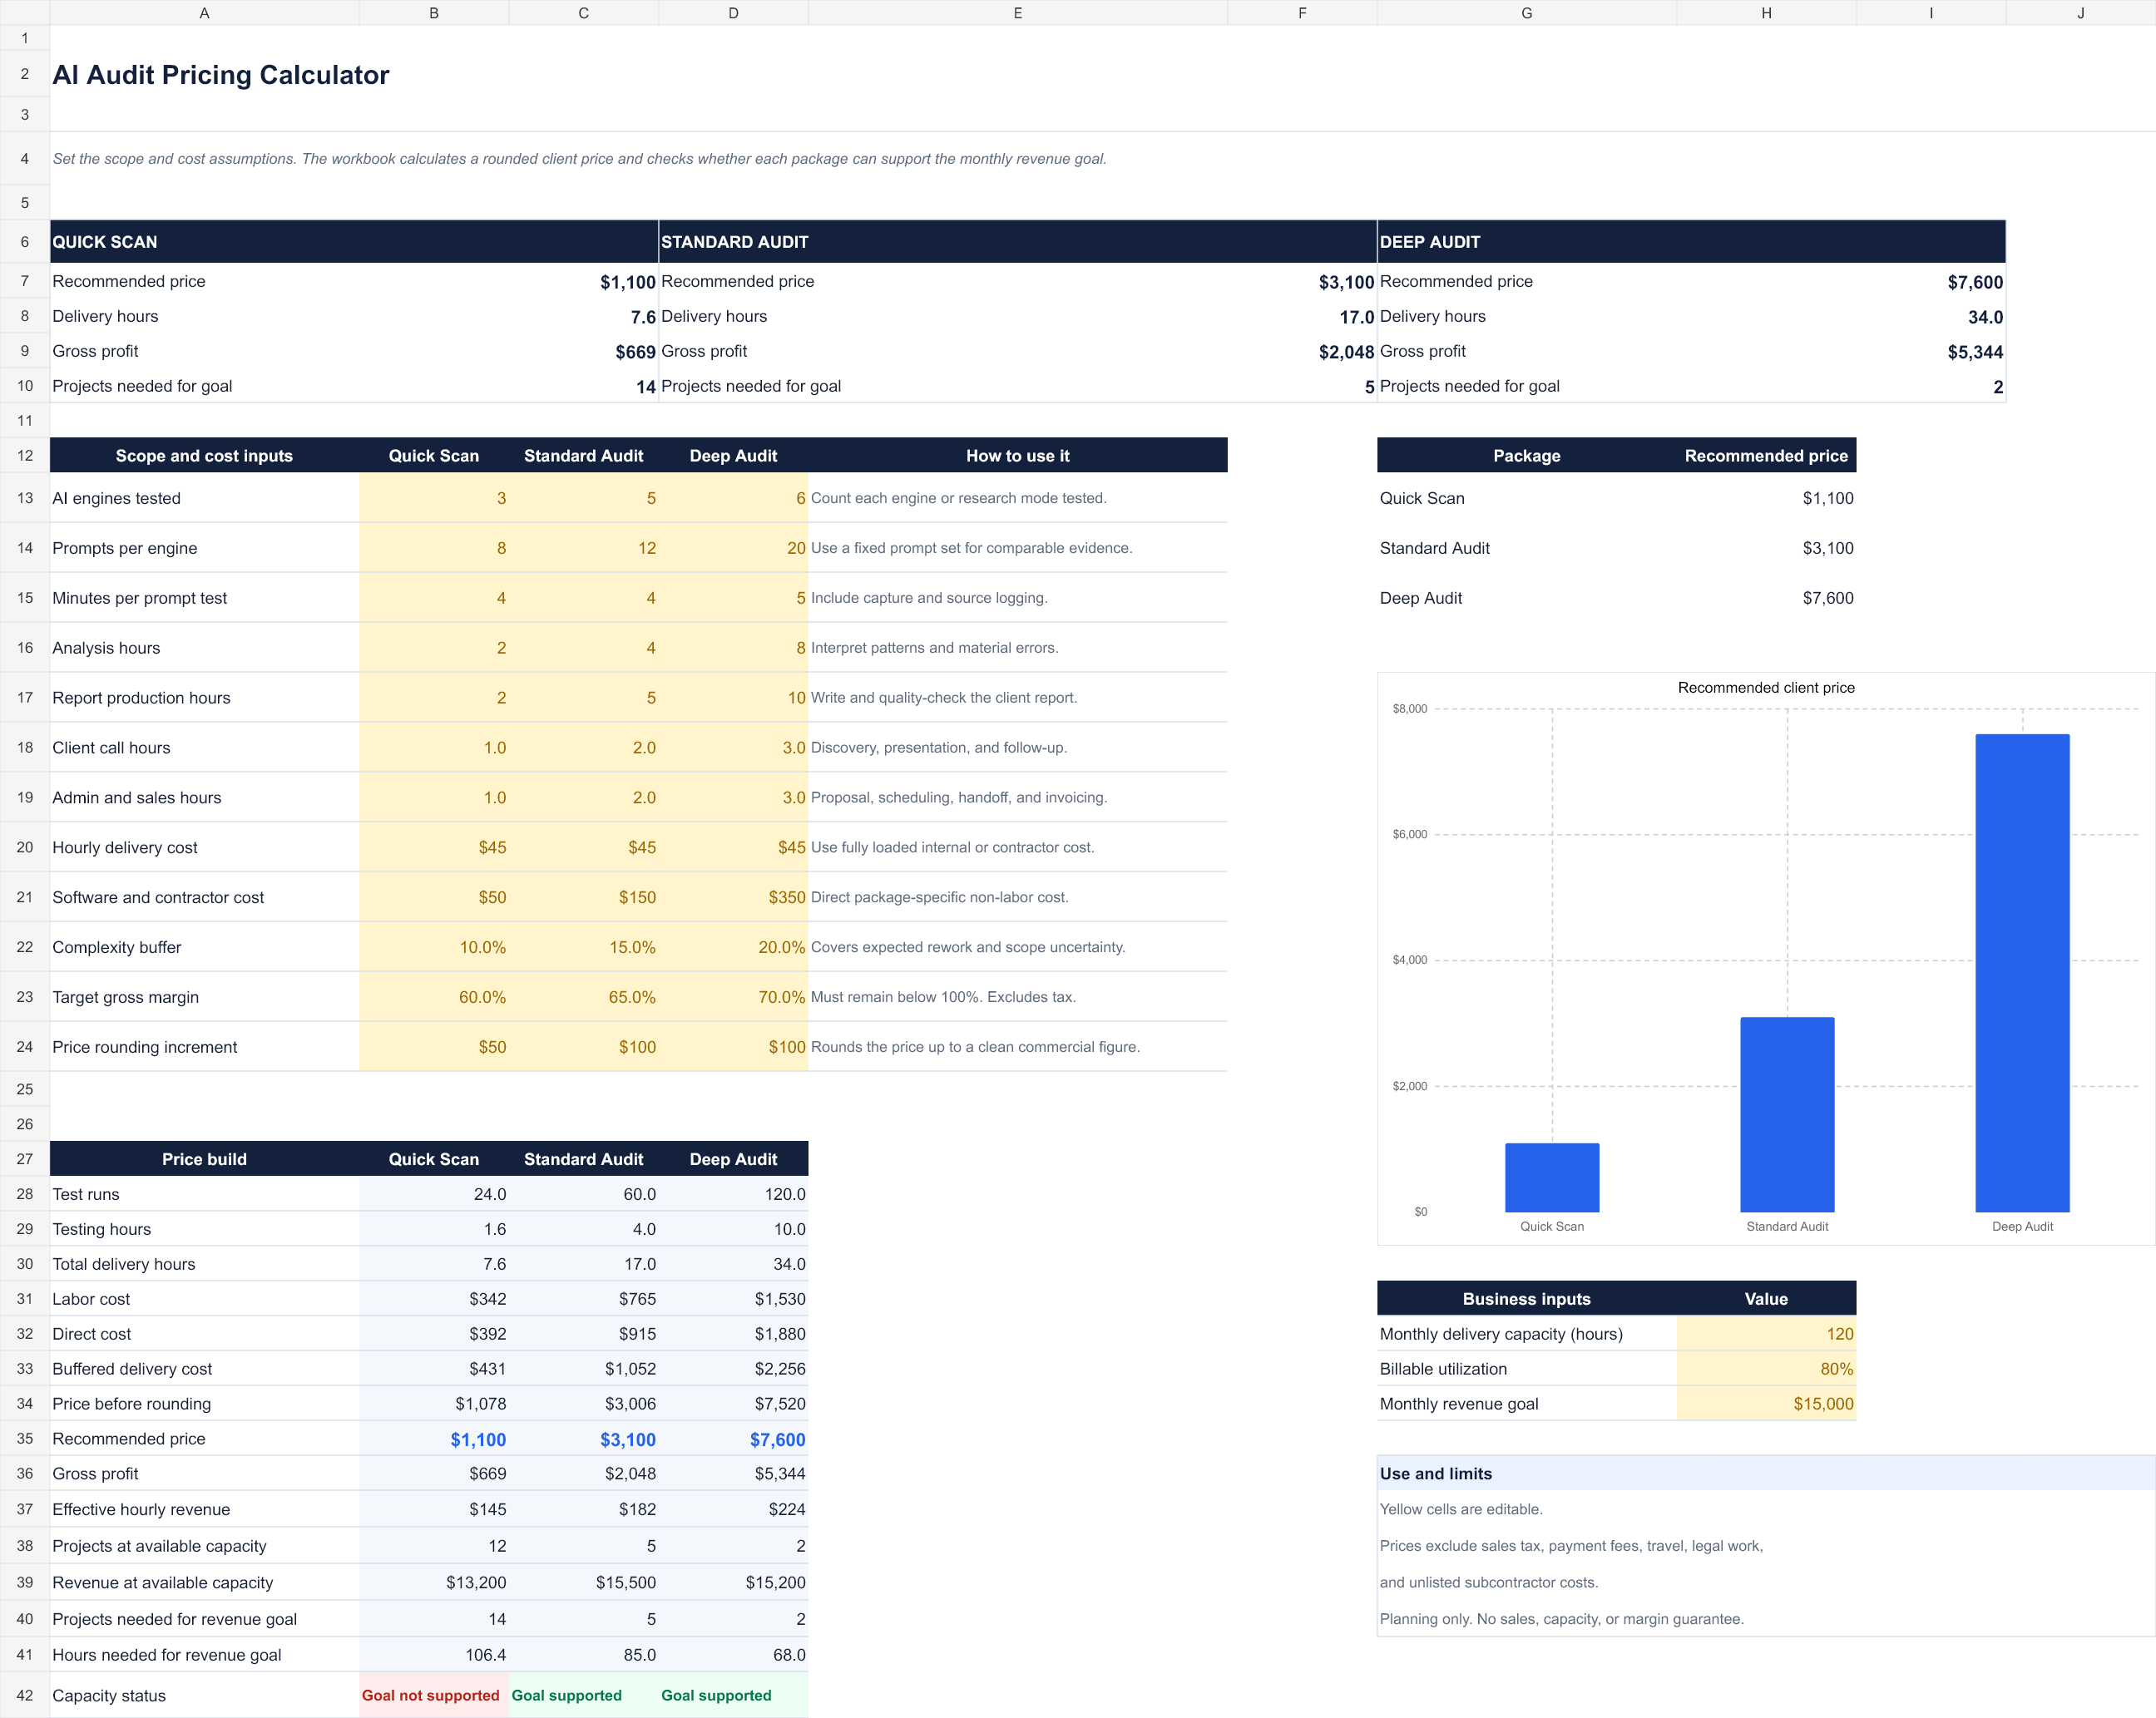Click the chart title Recommended client price
Viewport: 2156px width, 1718px height.
(x=1766, y=688)
